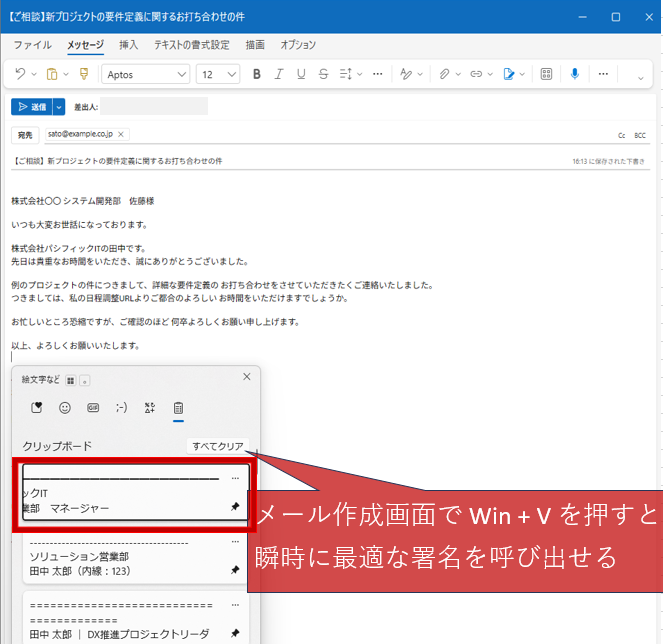The image size is (663, 644).
Task: Click the strikethrough formatting icon
Action: pos(323,74)
